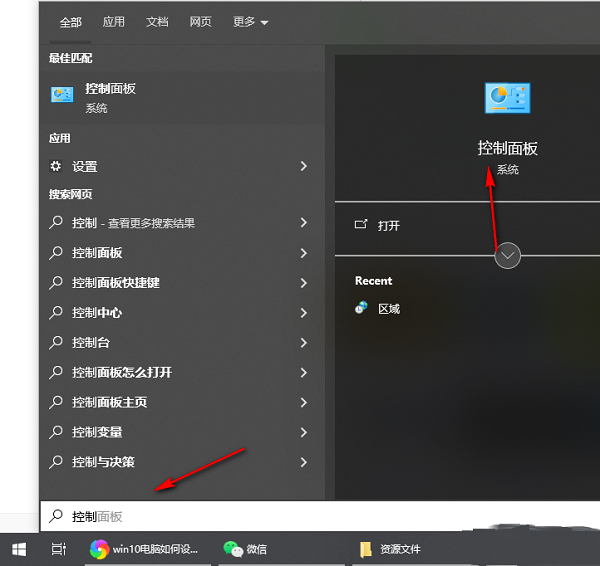Open the 更多 dropdown menu
Viewport: 600px width, 566px height.
[251, 22]
